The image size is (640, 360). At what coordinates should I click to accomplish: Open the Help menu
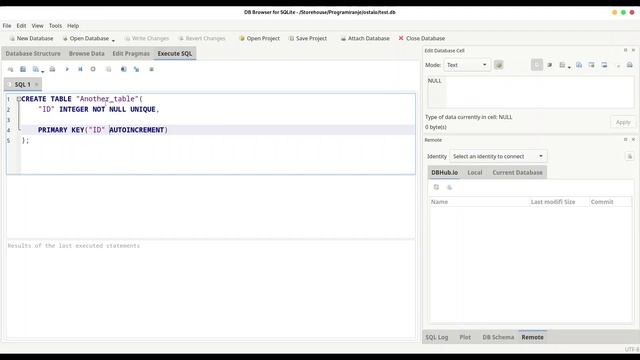coord(73,26)
